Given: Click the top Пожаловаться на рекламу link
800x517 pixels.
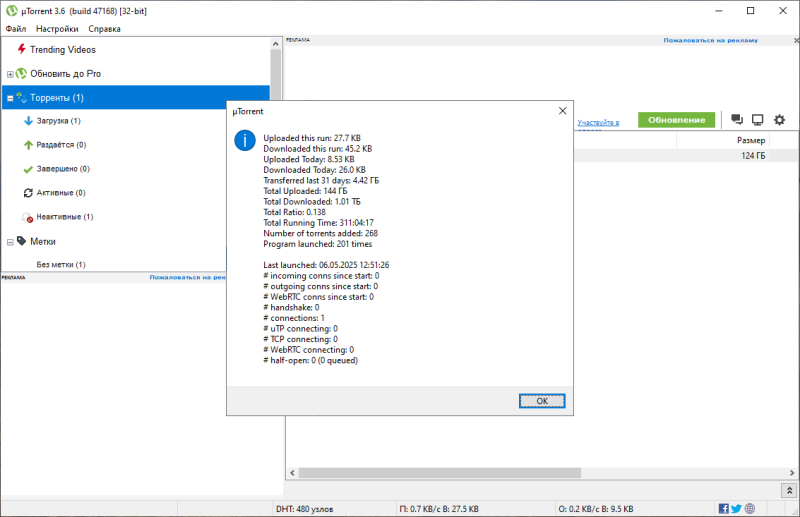Looking at the screenshot, I should (710, 40).
